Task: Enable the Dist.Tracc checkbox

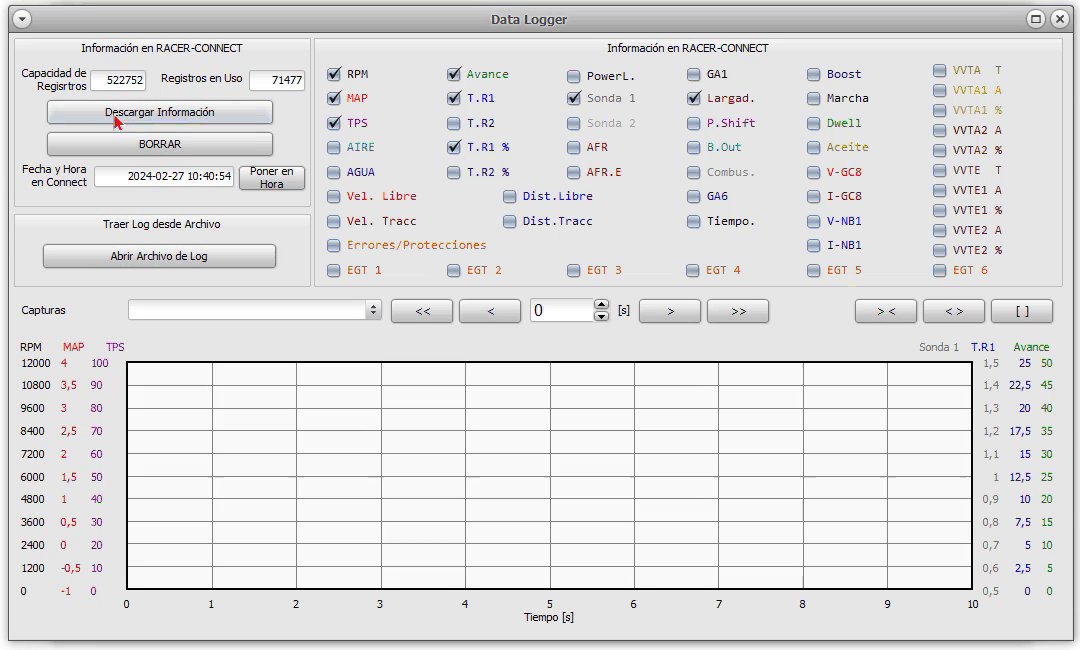Action: coord(510,221)
